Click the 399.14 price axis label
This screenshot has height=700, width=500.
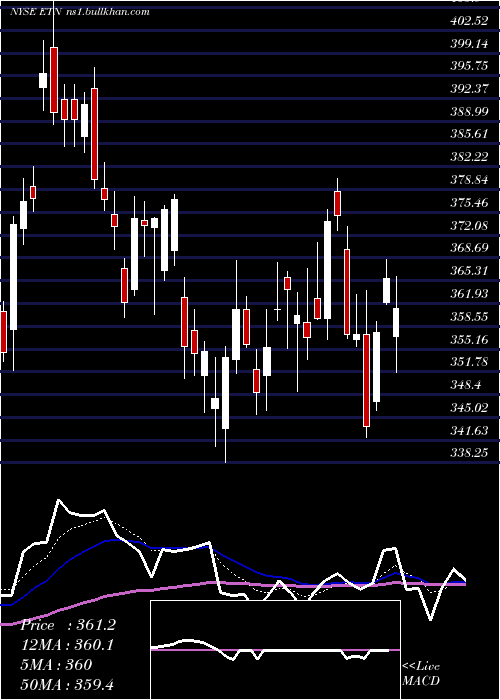(x=469, y=43)
